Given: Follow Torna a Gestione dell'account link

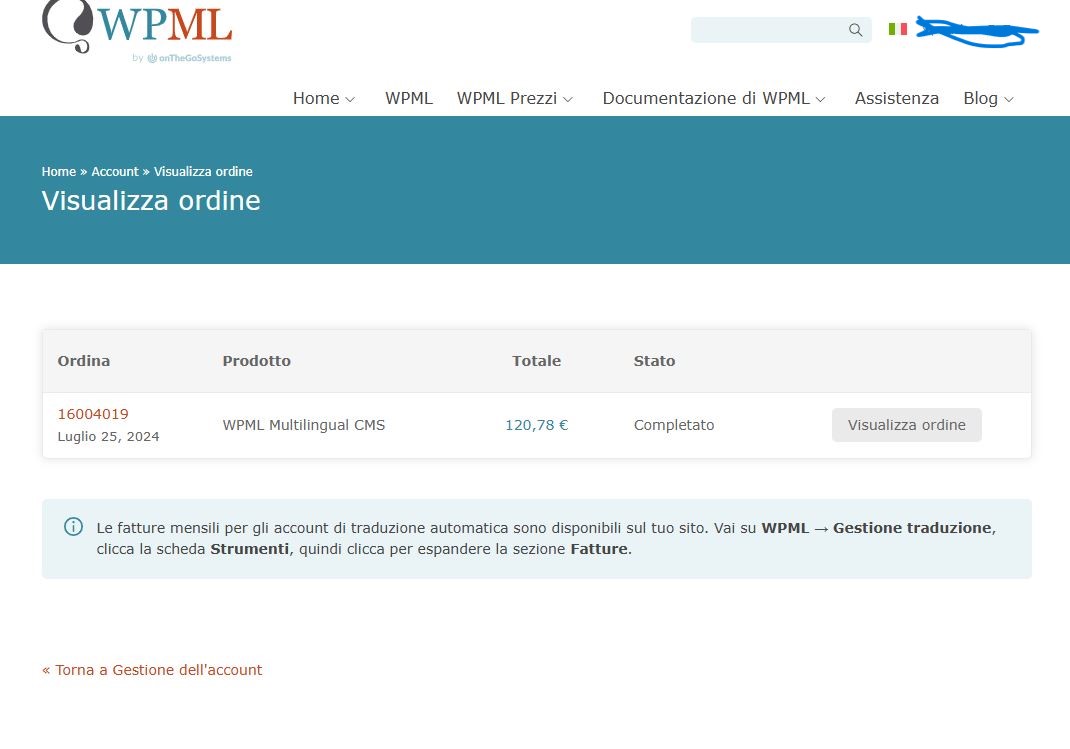Looking at the screenshot, I should [x=152, y=670].
